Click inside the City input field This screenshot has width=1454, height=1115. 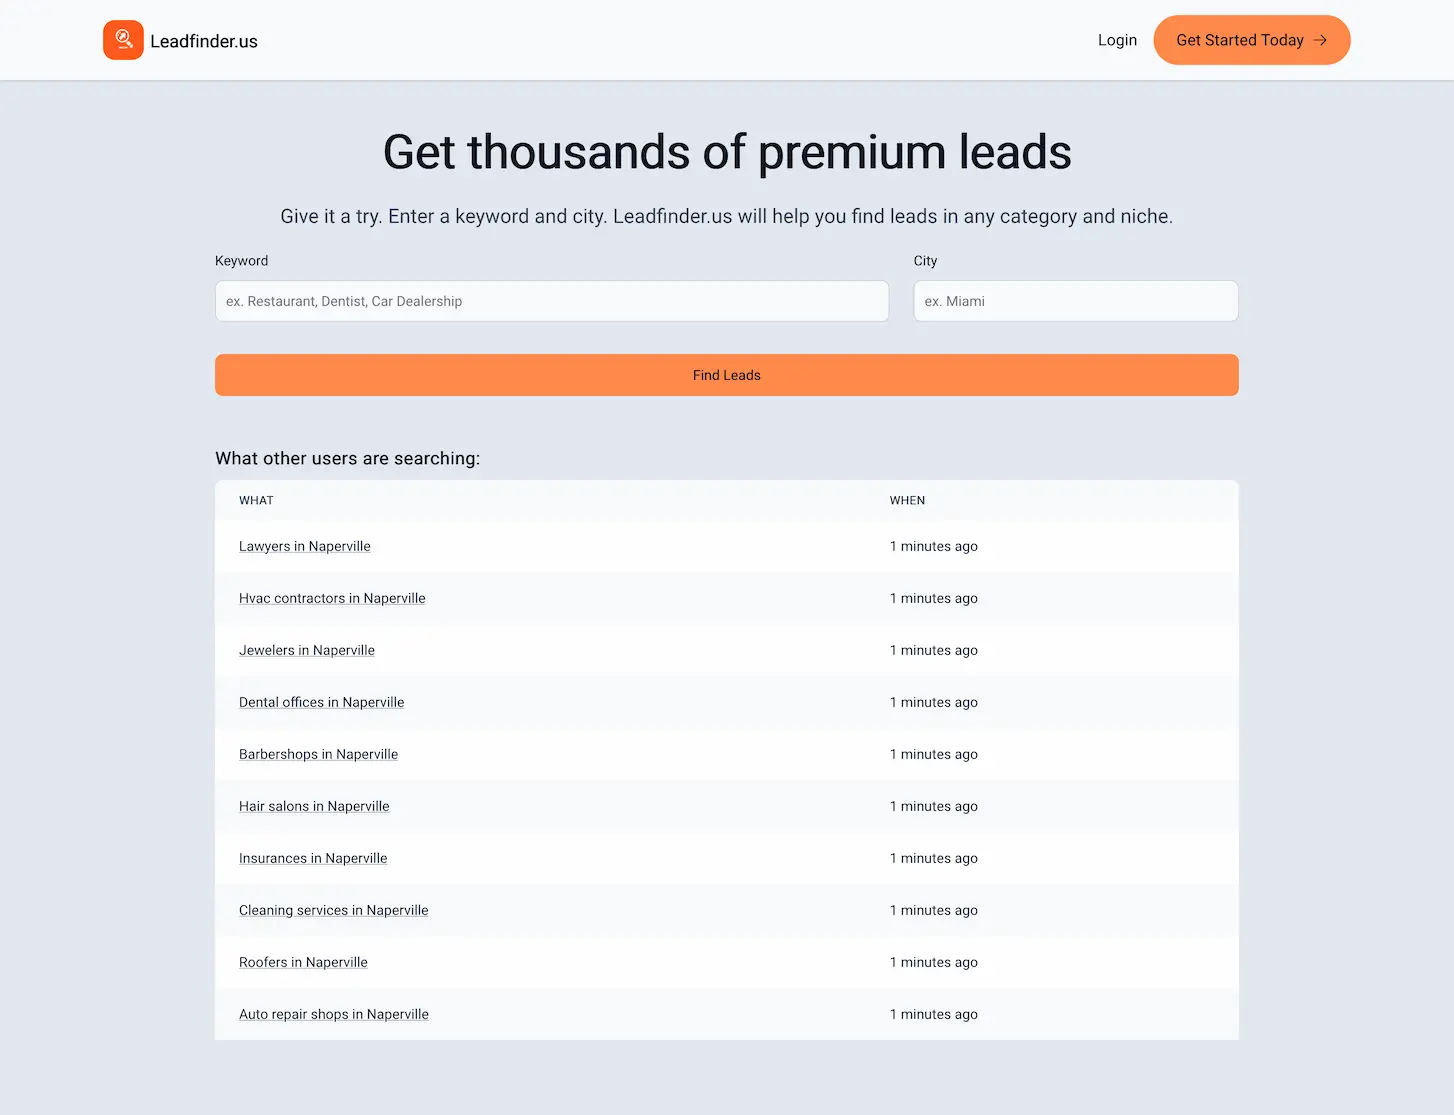coord(1075,301)
